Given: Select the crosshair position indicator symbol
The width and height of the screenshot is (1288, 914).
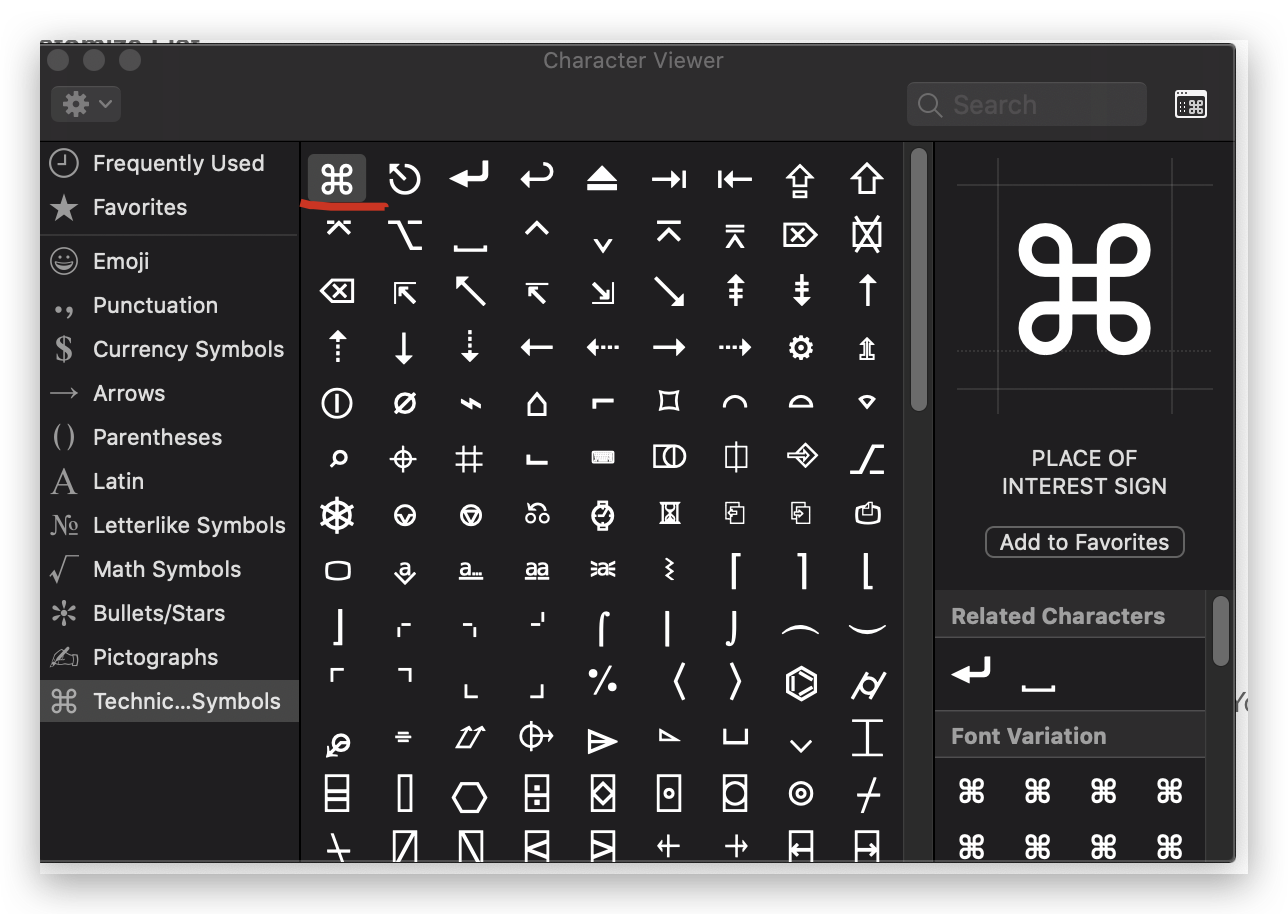Looking at the screenshot, I should [403, 459].
